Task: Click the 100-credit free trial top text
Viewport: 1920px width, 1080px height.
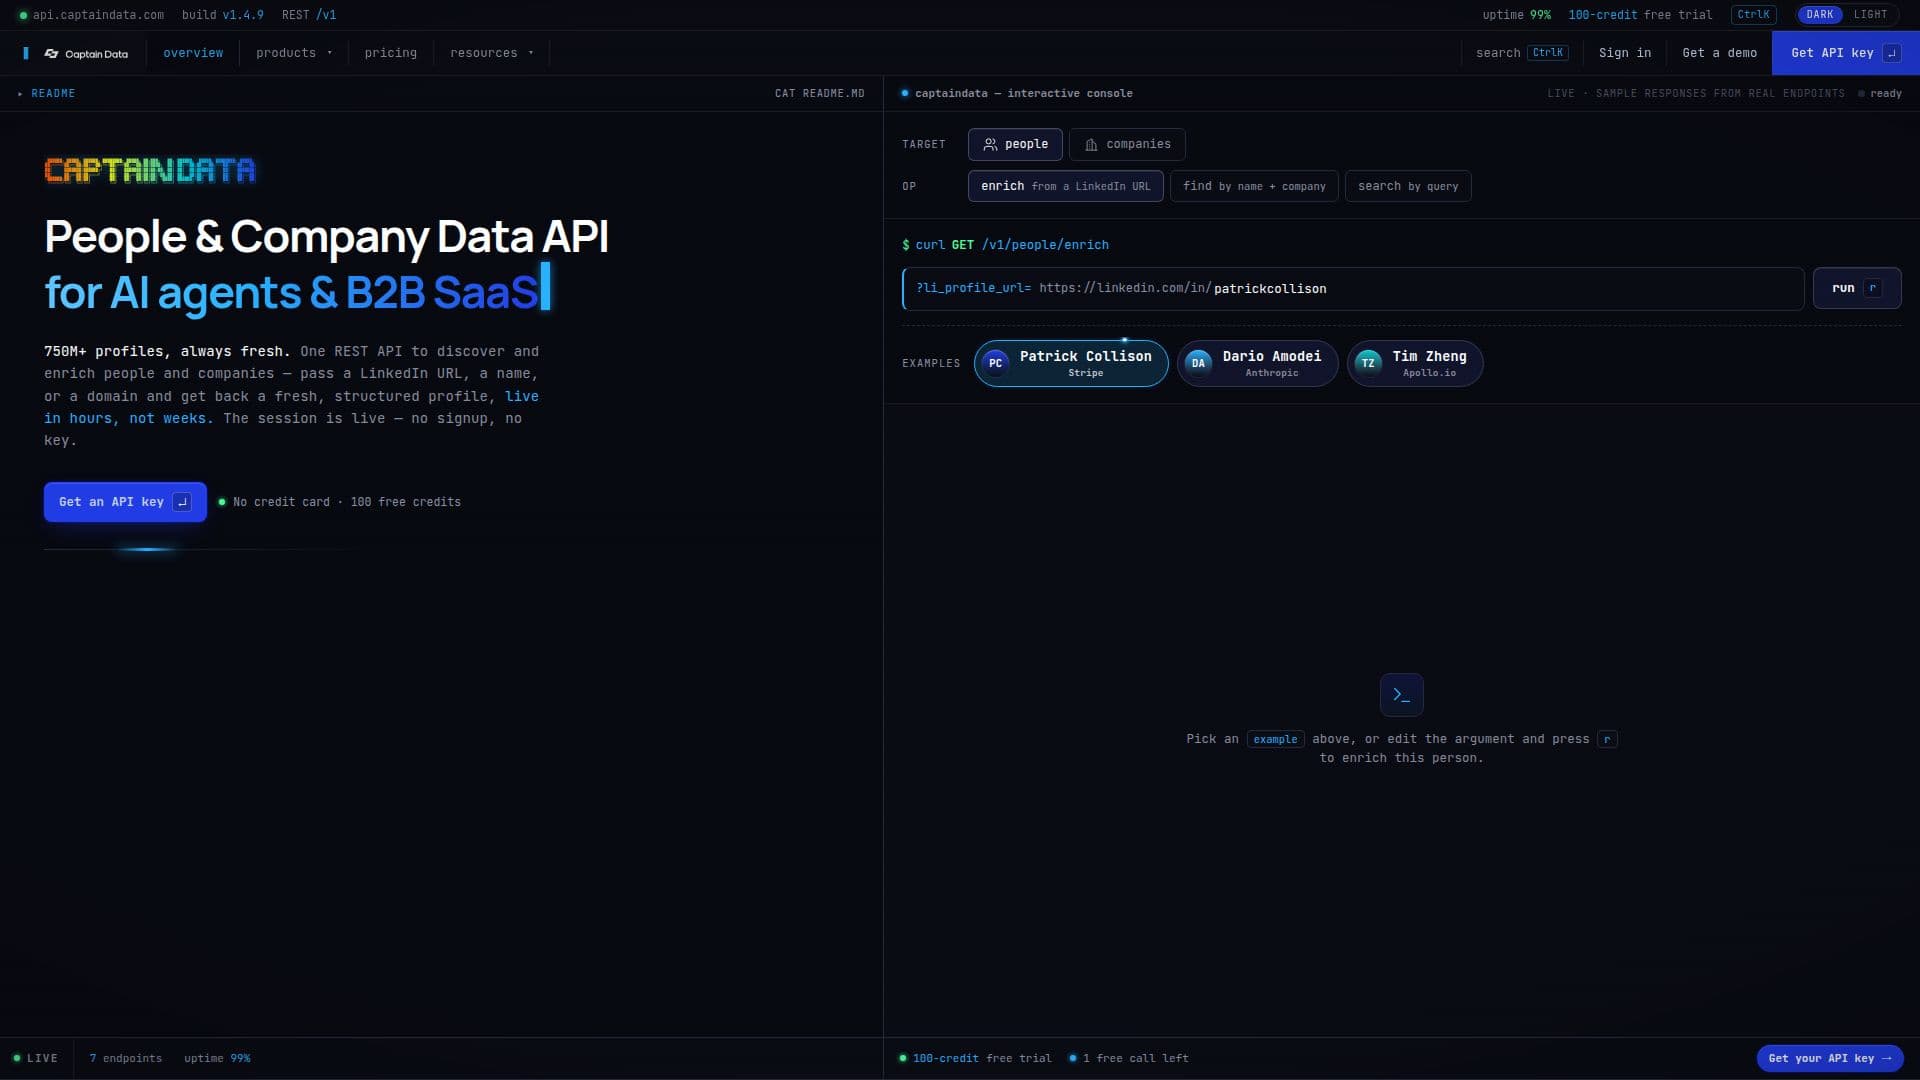Action: pos(1640,15)
